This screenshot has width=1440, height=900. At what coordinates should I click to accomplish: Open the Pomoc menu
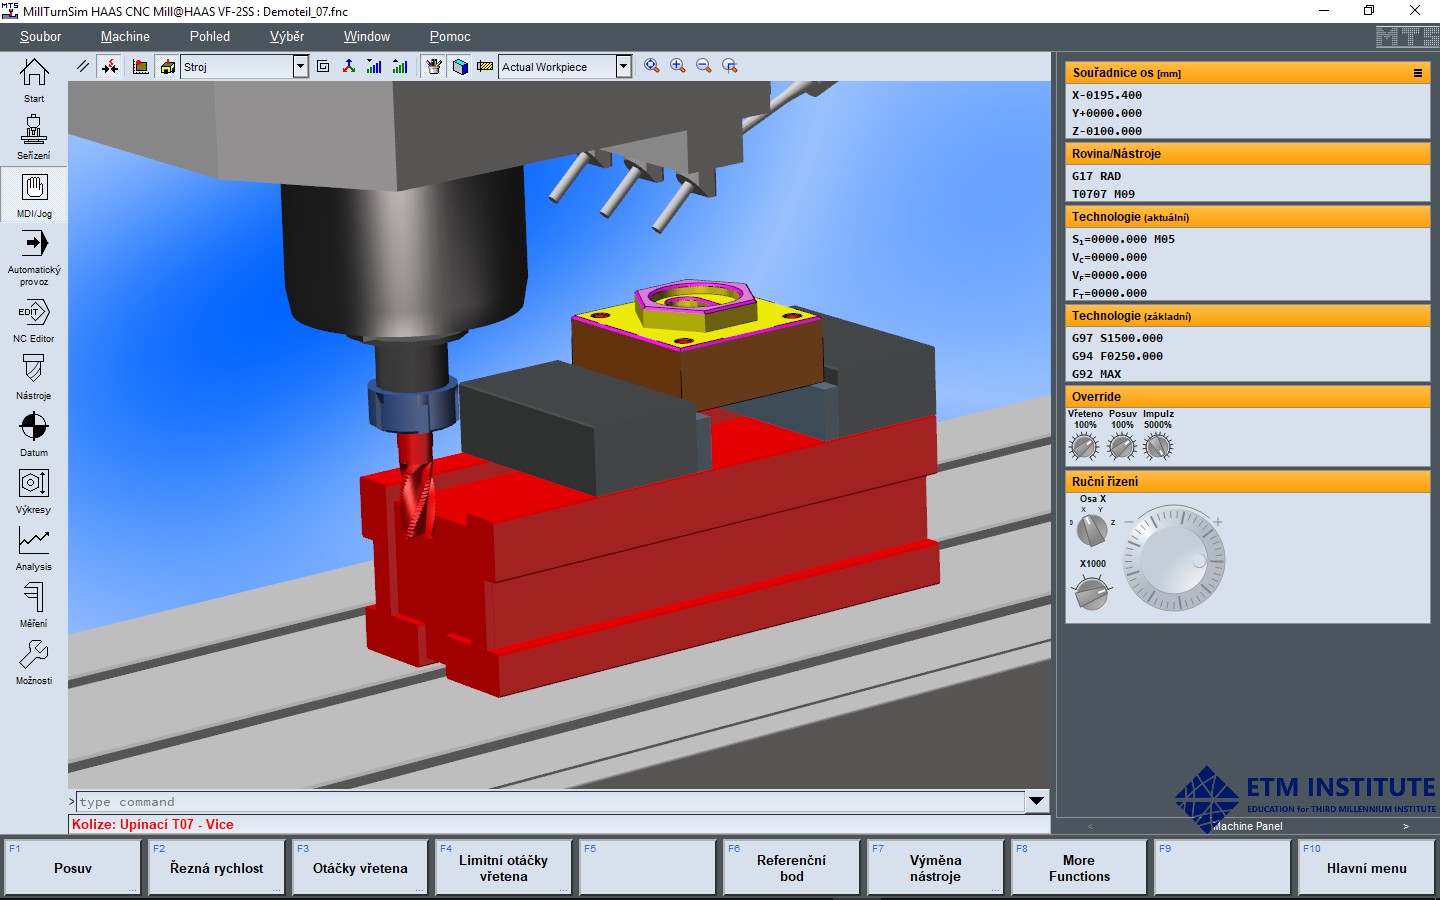450,37
